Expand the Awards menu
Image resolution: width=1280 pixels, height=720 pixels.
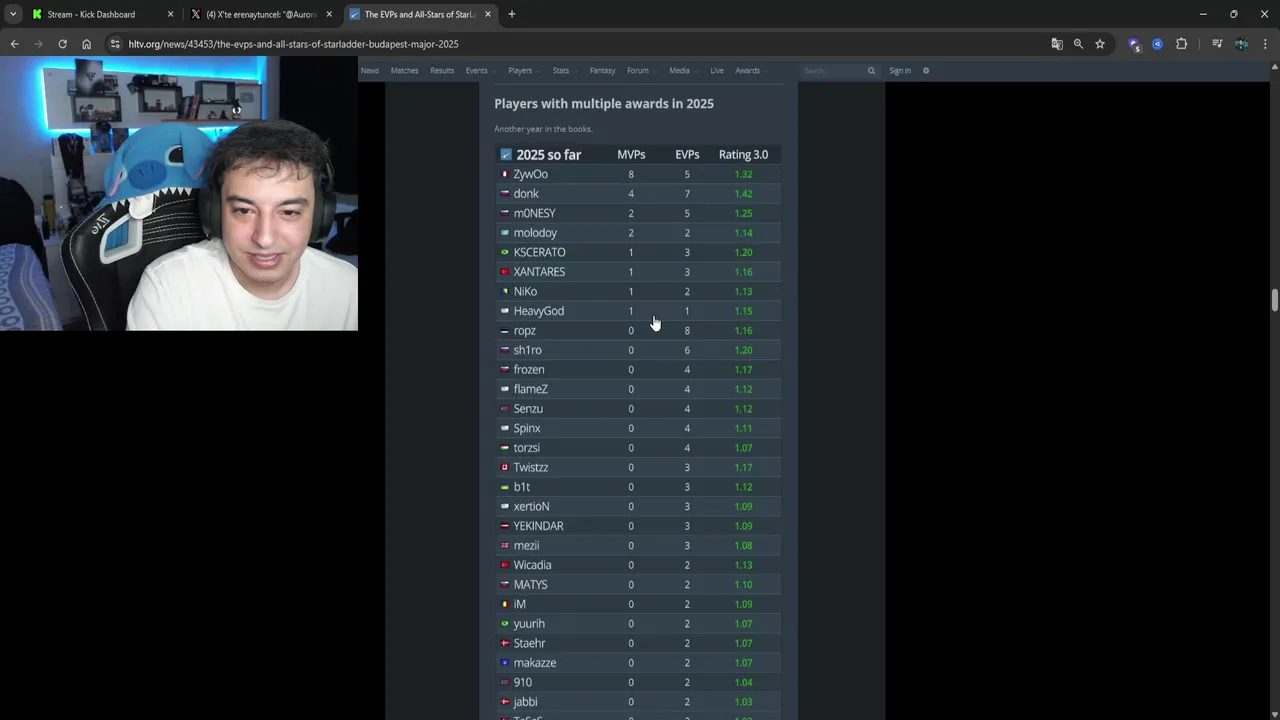pyautogui.click(x=750, y=71)
